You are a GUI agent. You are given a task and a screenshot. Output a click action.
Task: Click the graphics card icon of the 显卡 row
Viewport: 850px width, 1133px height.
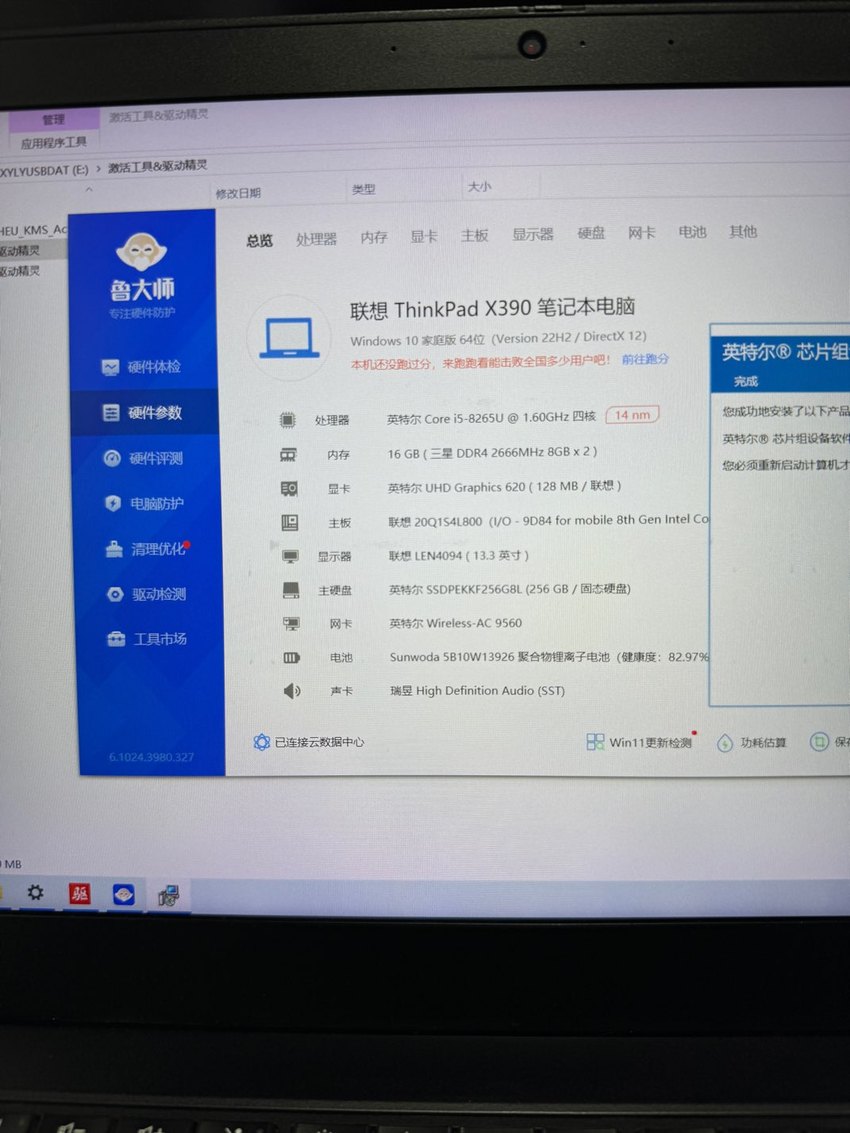click(289, 488)
